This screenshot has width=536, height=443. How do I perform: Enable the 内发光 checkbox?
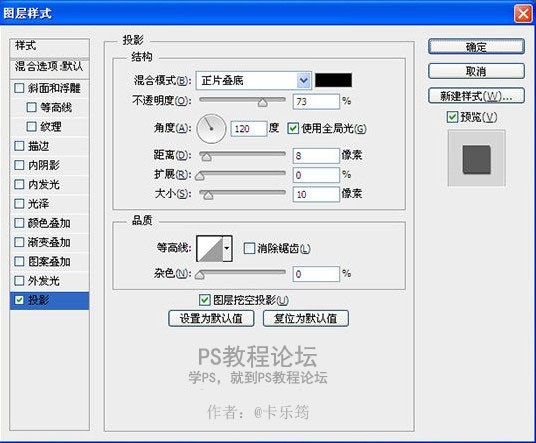point(19,185)
